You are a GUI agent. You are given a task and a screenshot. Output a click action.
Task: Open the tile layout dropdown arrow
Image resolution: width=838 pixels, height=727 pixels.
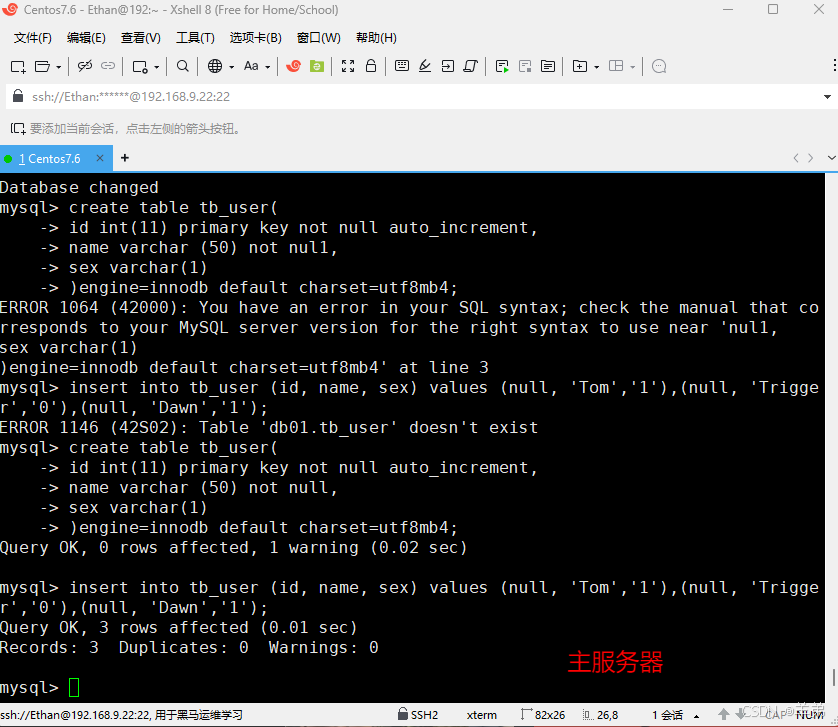[x=632, y=66]
